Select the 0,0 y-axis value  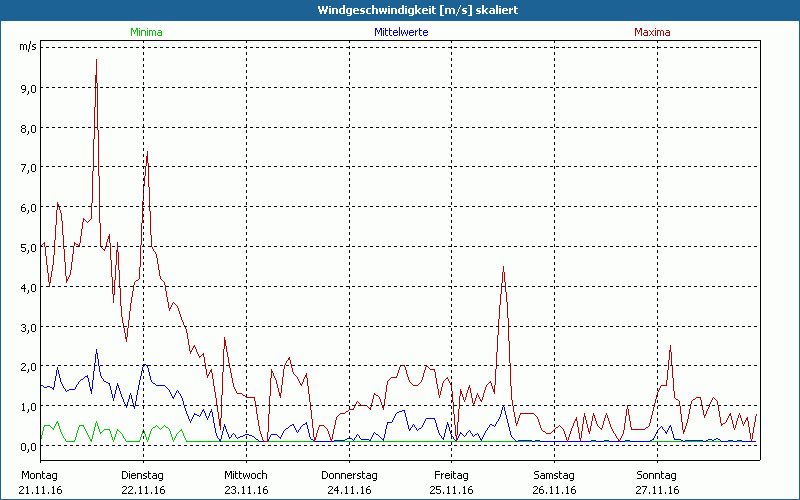(28, 446)
